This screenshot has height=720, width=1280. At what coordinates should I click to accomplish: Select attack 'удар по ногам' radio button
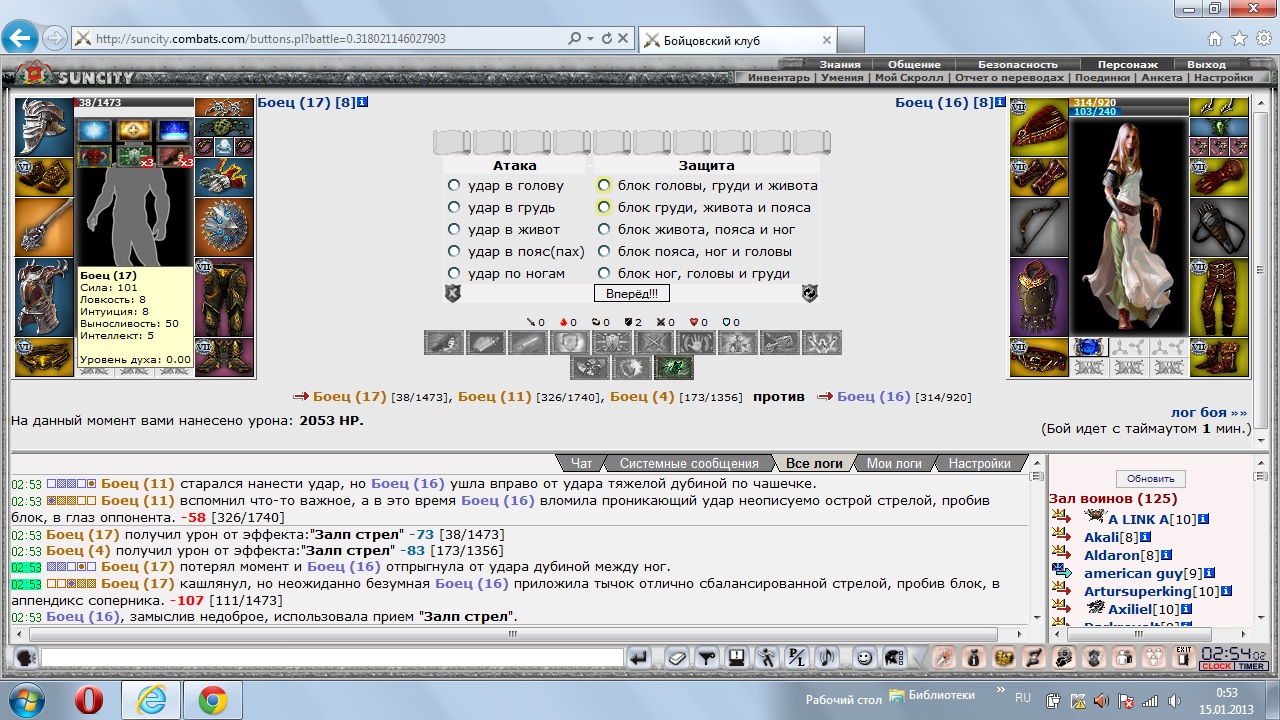pos(454,273)
